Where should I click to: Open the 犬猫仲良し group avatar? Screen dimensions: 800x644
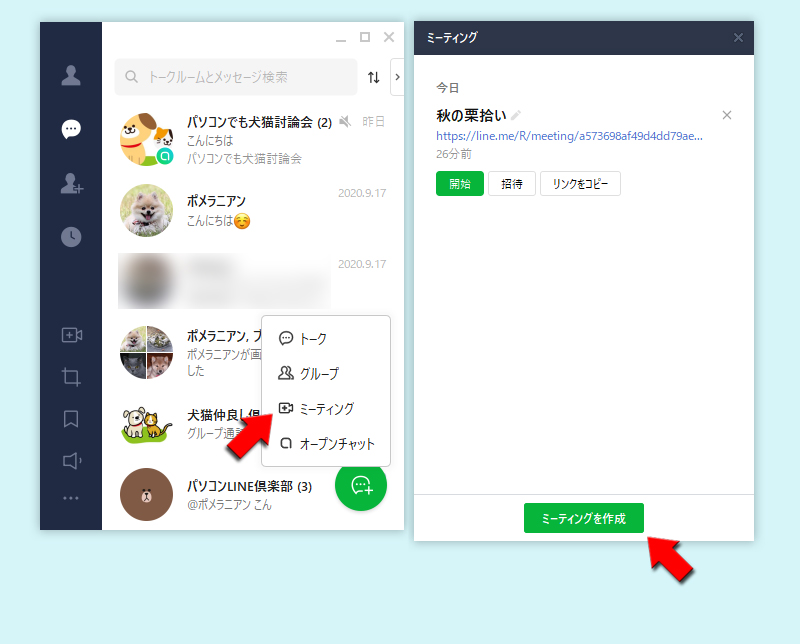click(146, 425)
